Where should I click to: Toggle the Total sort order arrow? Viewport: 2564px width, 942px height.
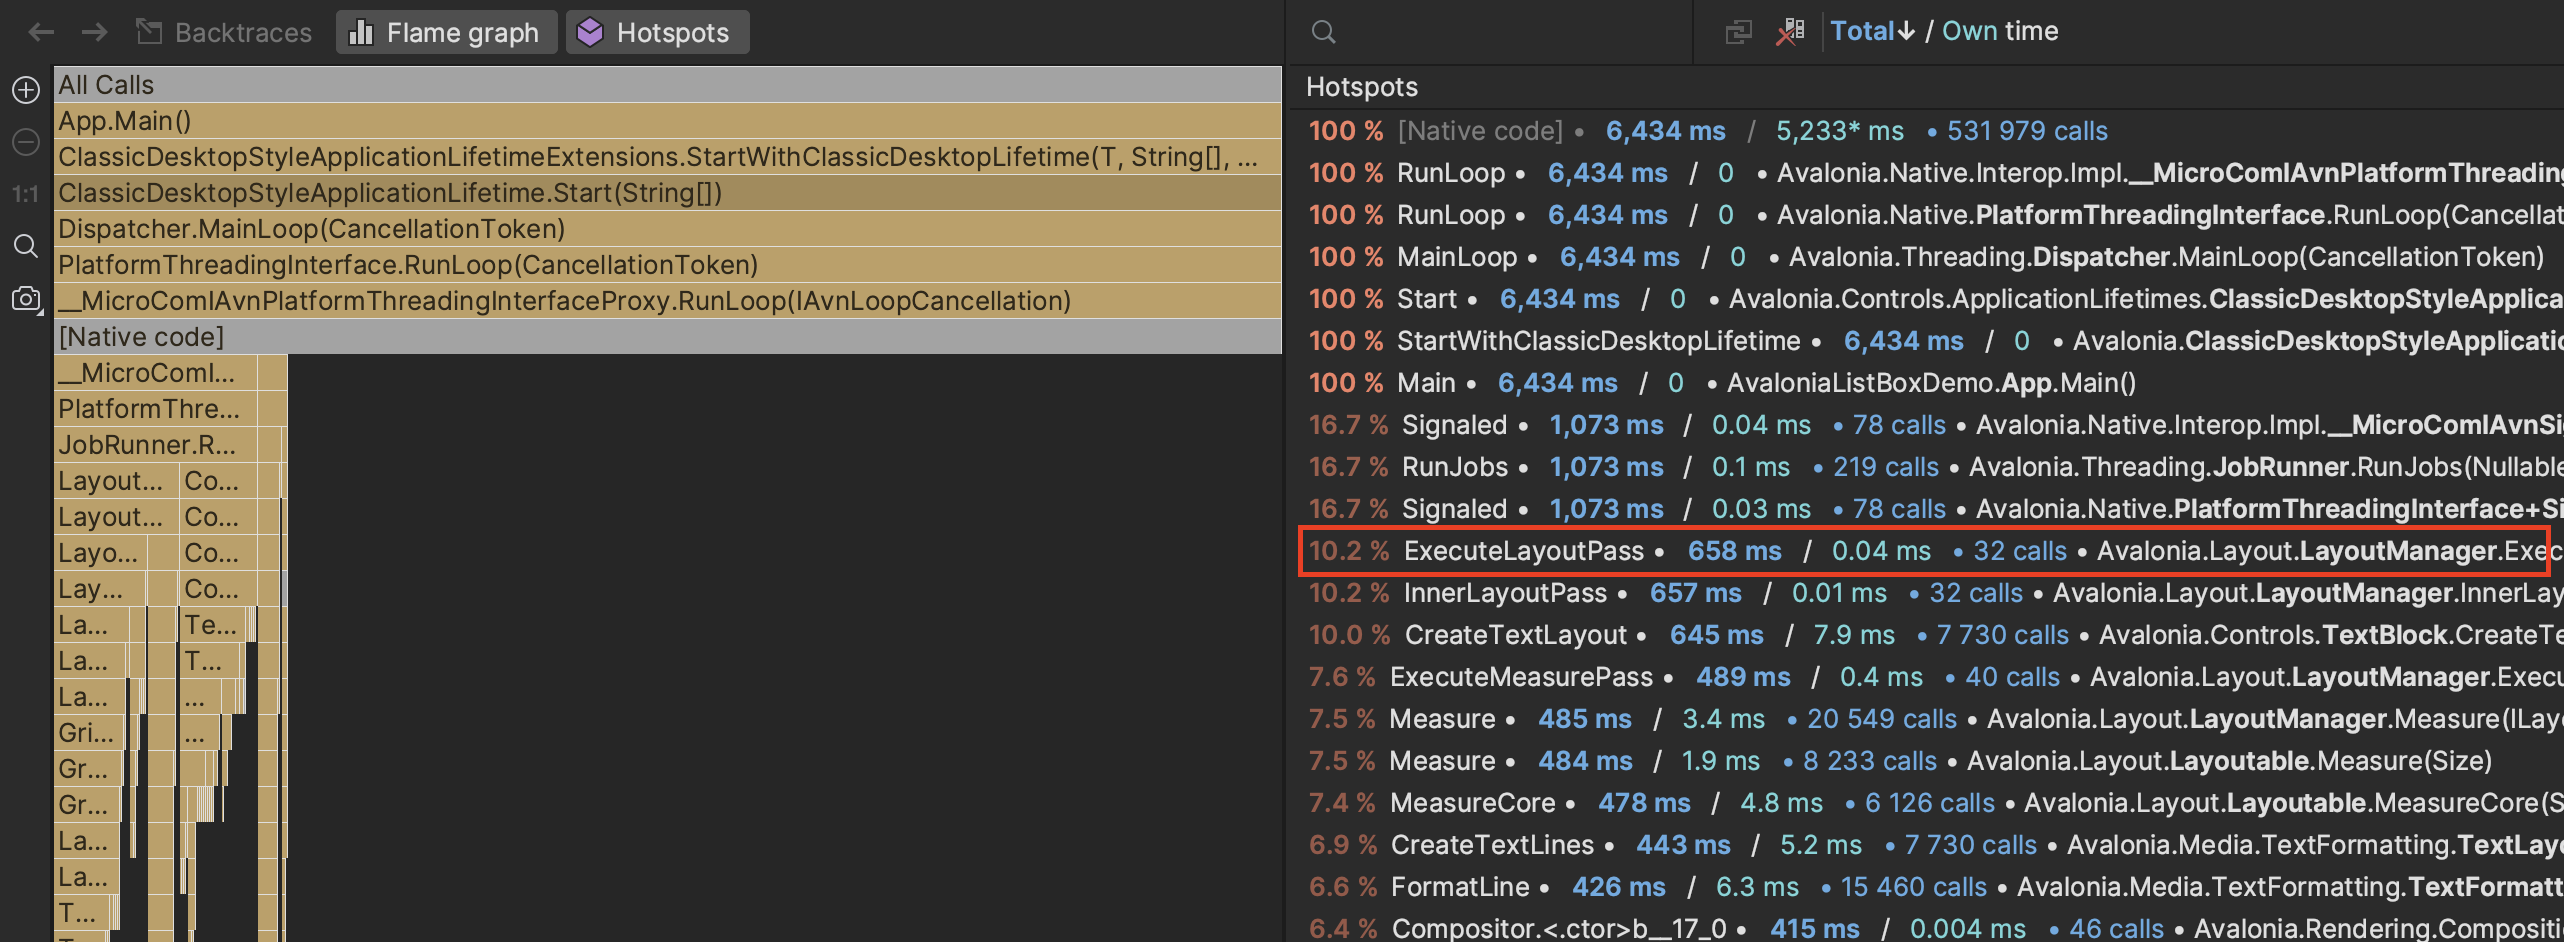tap(1906, 30)
